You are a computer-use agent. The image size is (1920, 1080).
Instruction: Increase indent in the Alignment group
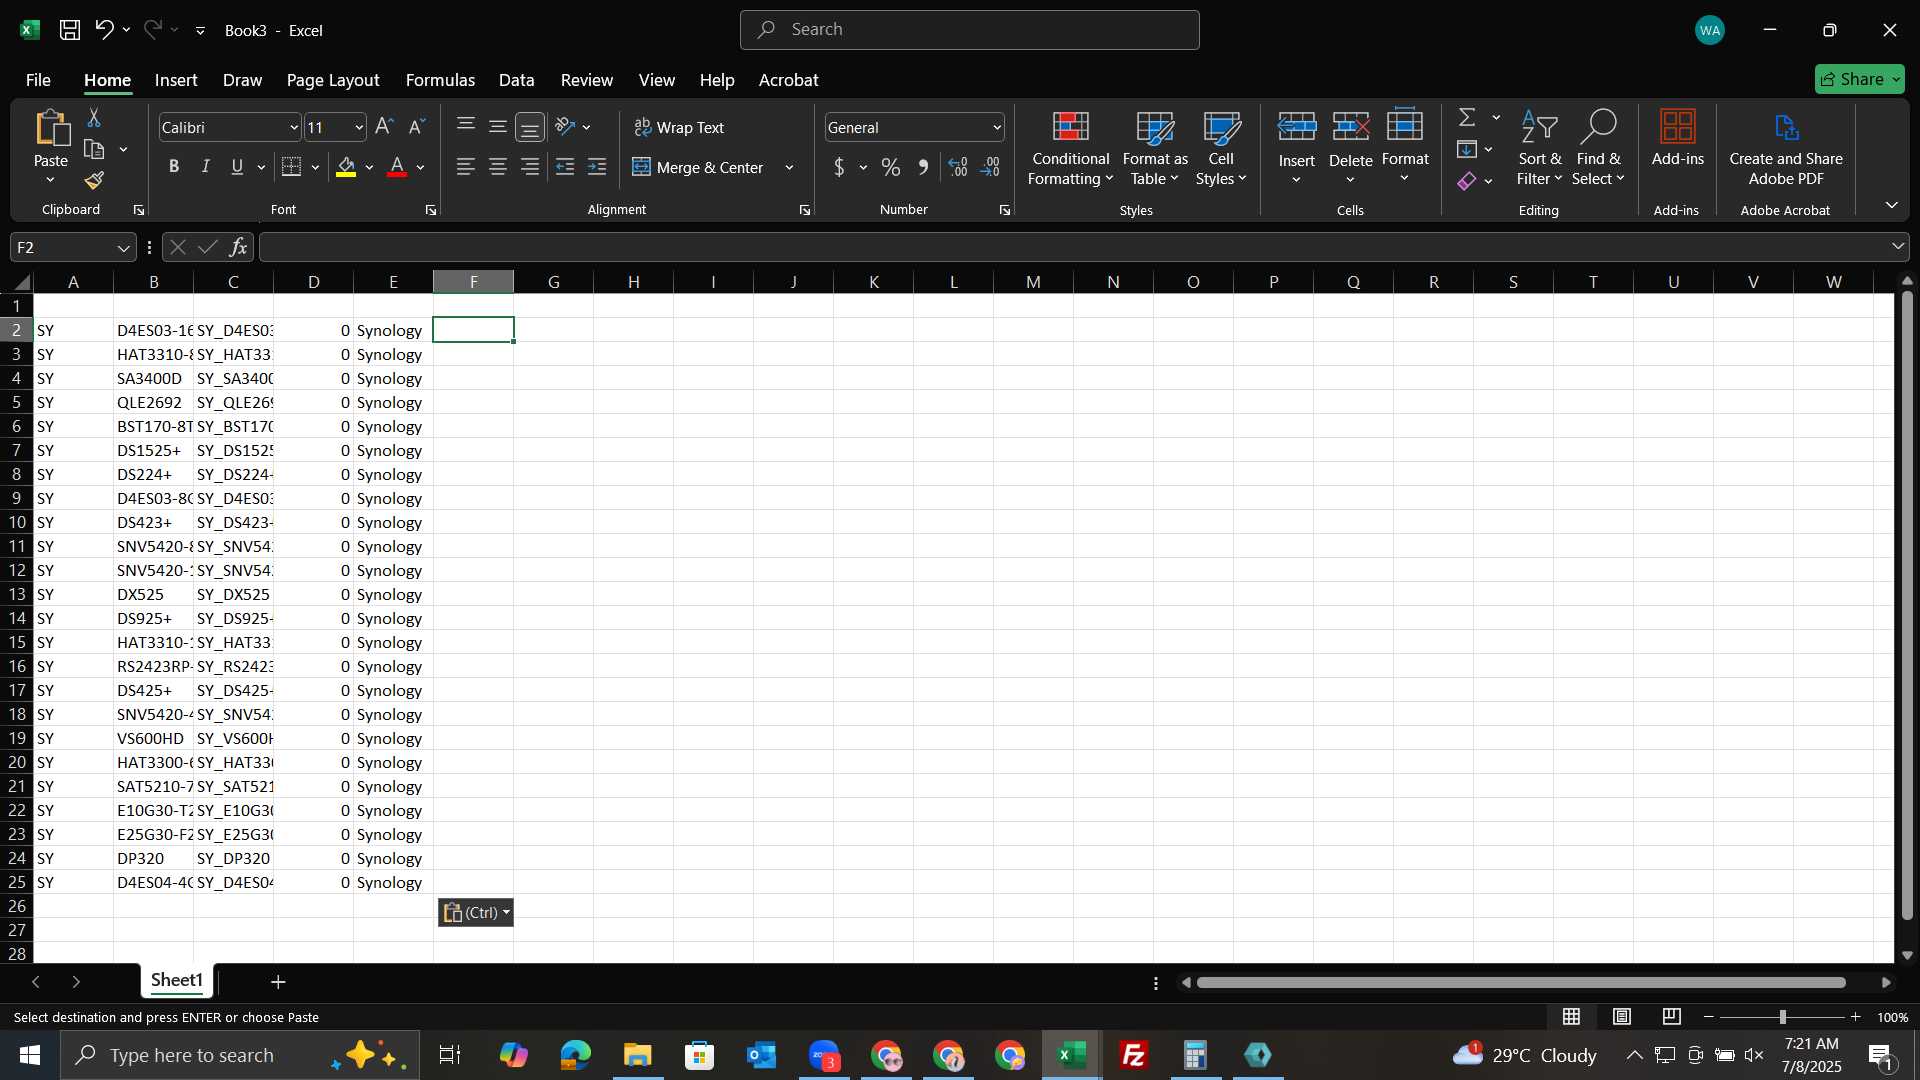[x=597, y=167]
